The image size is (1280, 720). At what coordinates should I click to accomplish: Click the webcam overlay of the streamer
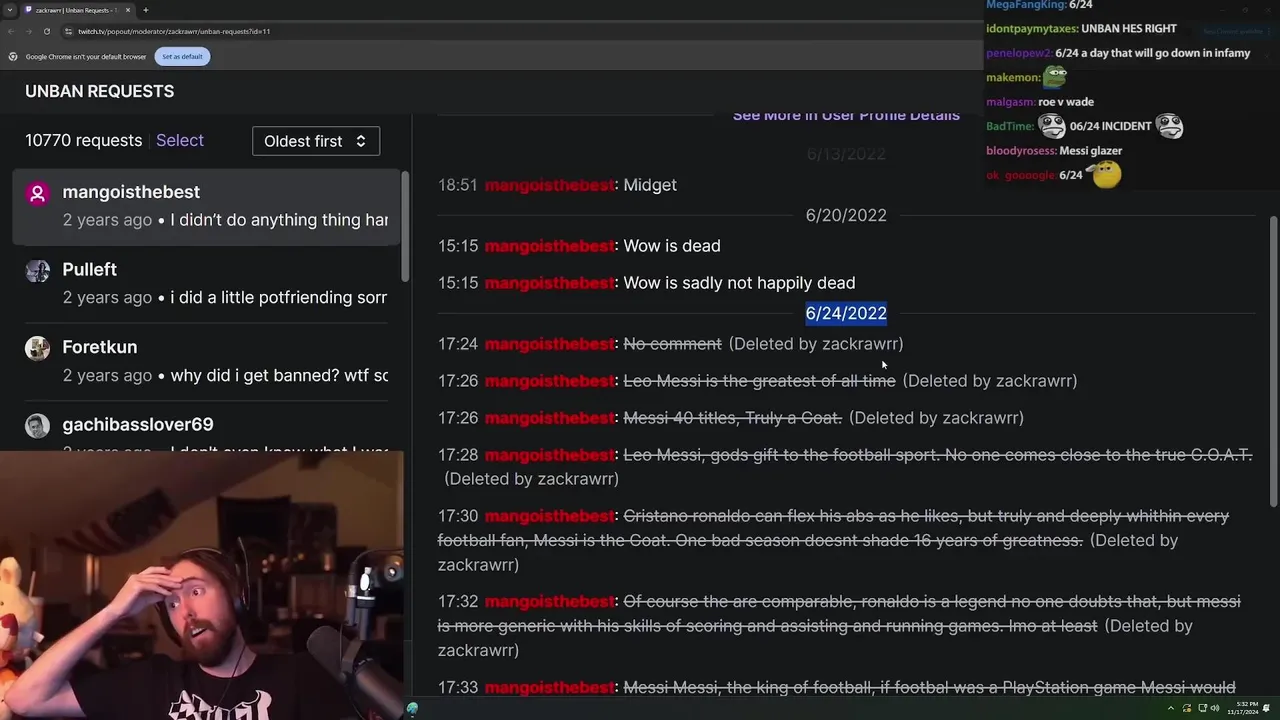point(202,585)
